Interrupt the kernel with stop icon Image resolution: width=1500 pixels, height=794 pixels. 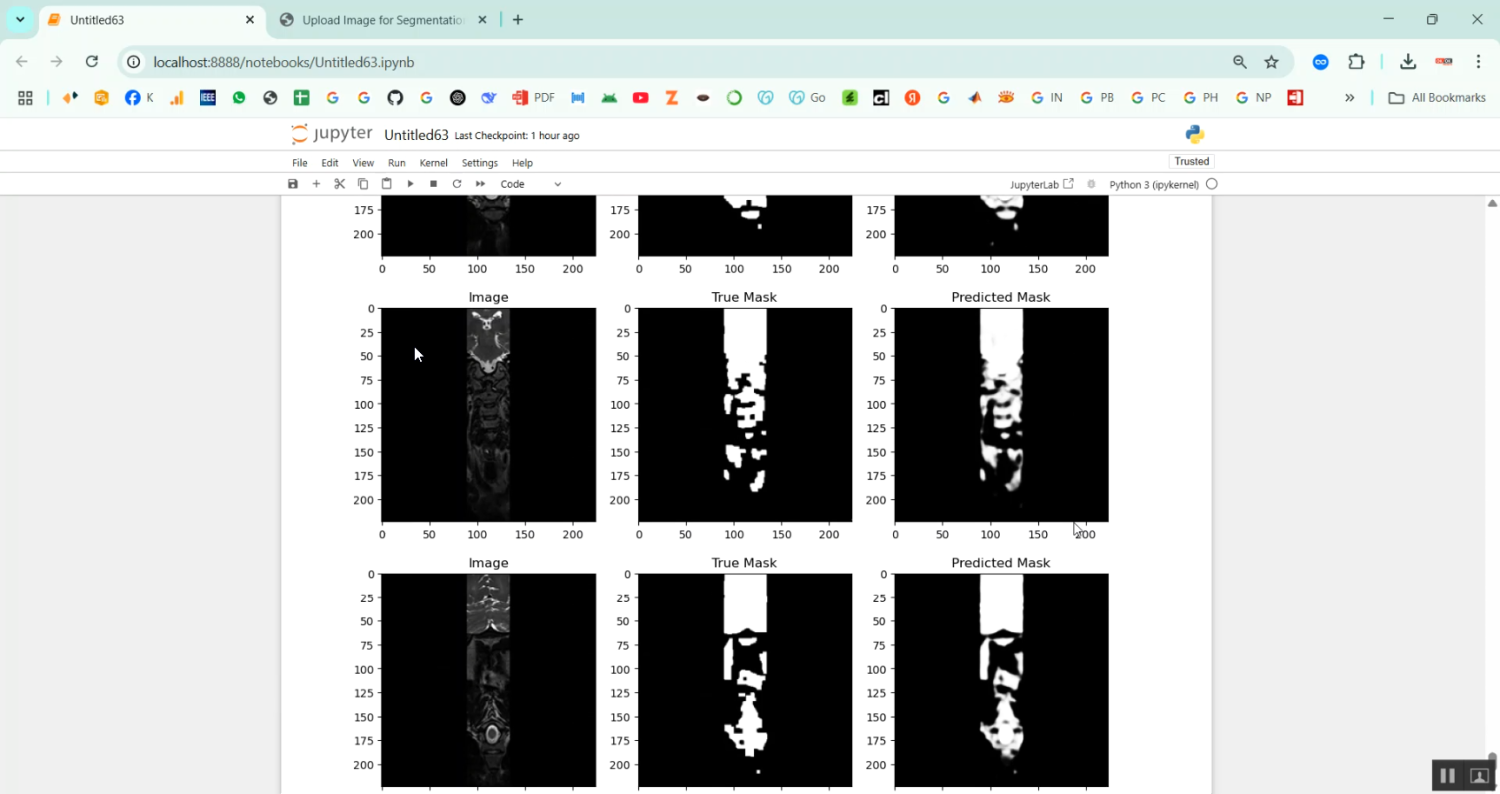[x=433, y=184]
